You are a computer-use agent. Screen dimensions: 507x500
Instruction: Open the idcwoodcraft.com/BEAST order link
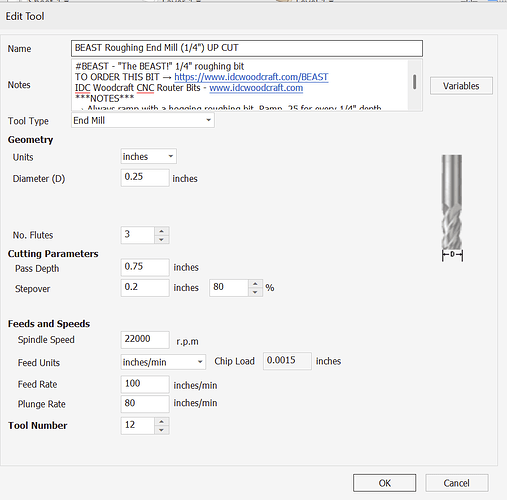pyautogui.click(x=251, y=77)
